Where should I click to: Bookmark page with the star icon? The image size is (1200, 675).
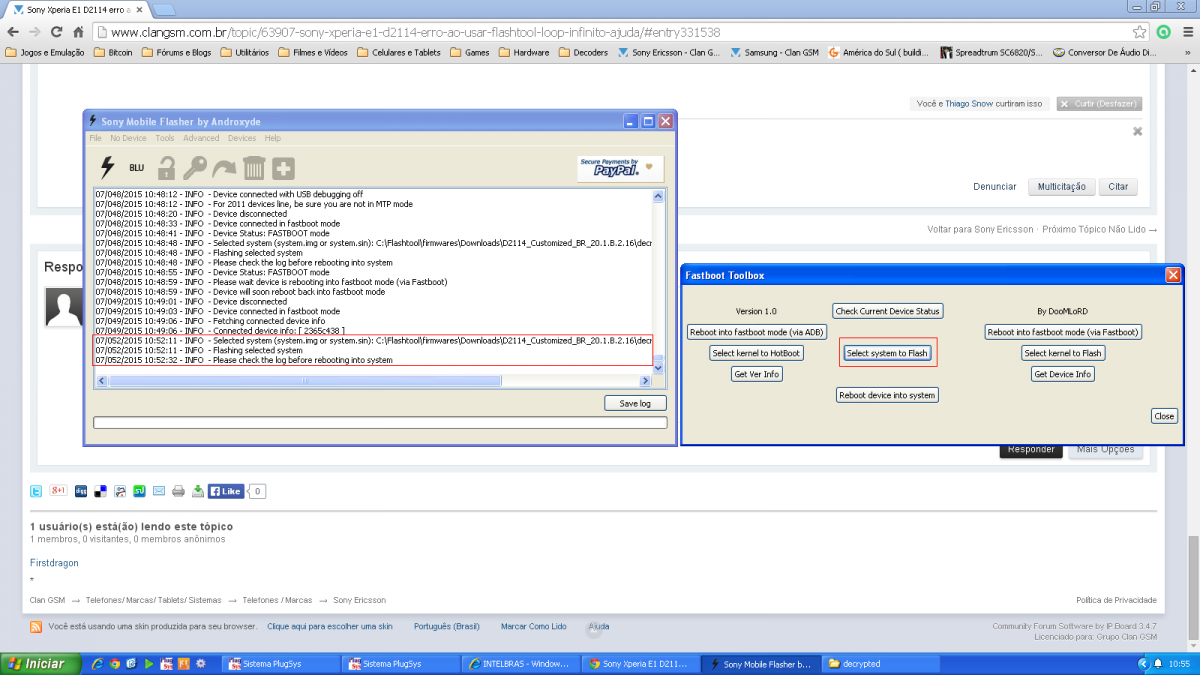pyautogui.click(x=1140, y=32)
